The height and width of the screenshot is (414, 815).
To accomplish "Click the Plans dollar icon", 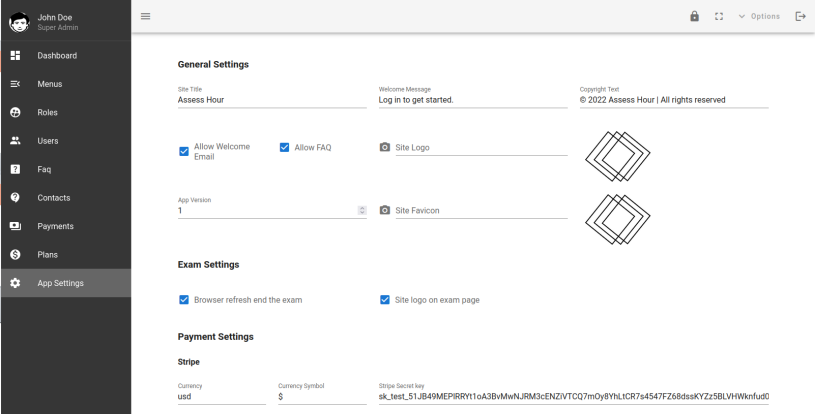I will [x=15, y=254].
